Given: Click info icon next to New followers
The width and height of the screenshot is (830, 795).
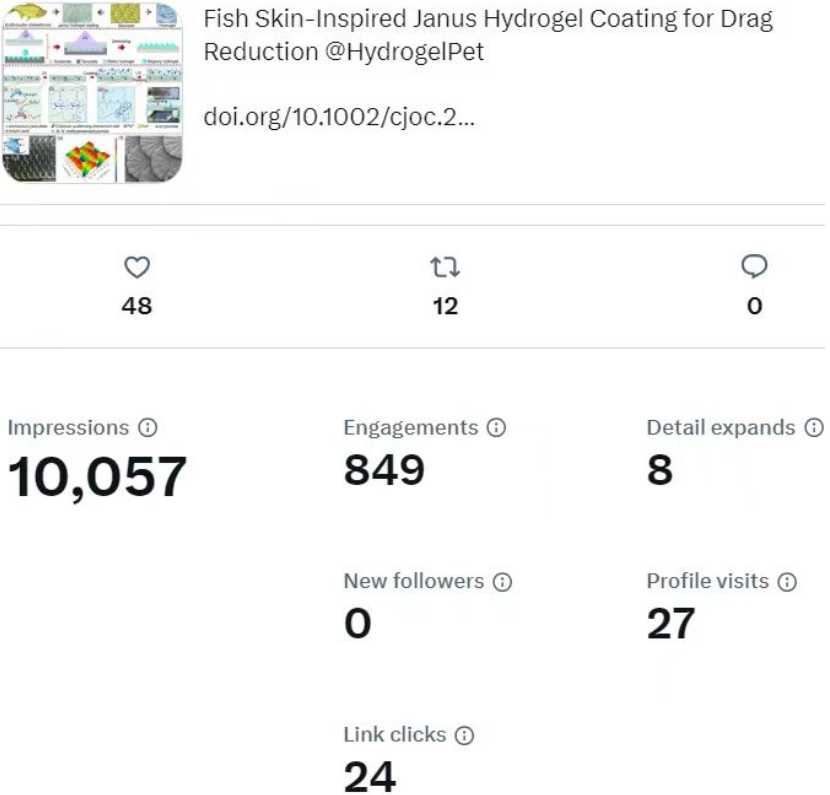Looking at the screenshot, I should pyautogui.click(x=502, y=581).
